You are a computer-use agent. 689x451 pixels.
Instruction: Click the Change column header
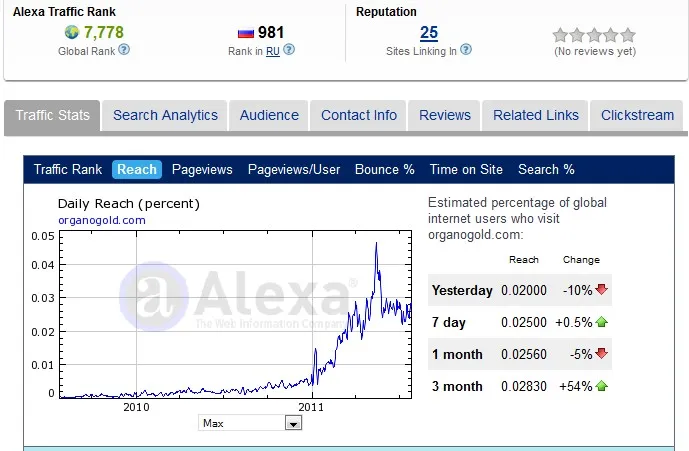581,260
